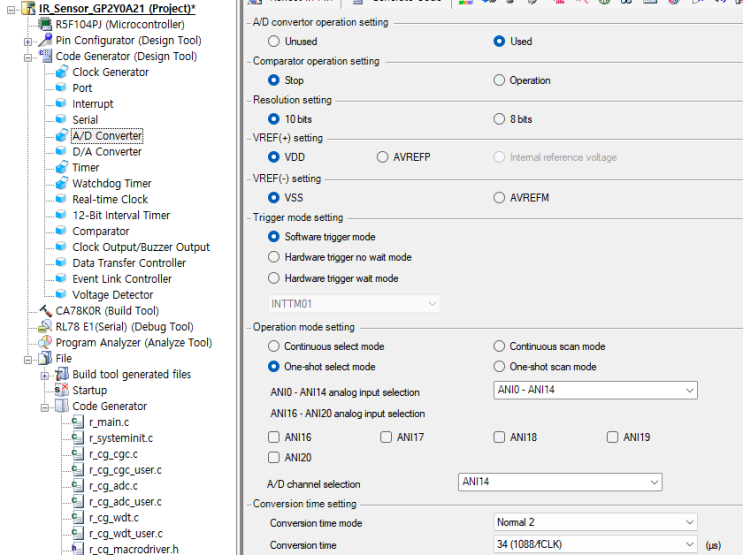Click the Clock Output/Buzzer Output node icon

click(x=61, y=246)
